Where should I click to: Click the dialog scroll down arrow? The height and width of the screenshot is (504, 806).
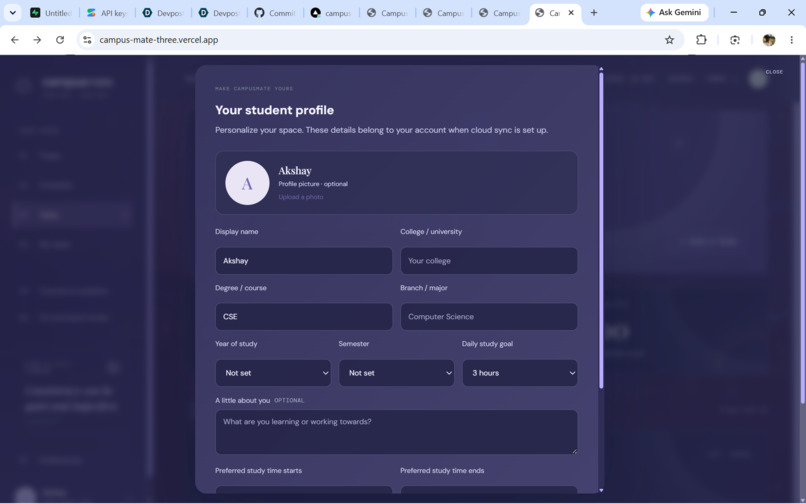click(x=601, y=490)
